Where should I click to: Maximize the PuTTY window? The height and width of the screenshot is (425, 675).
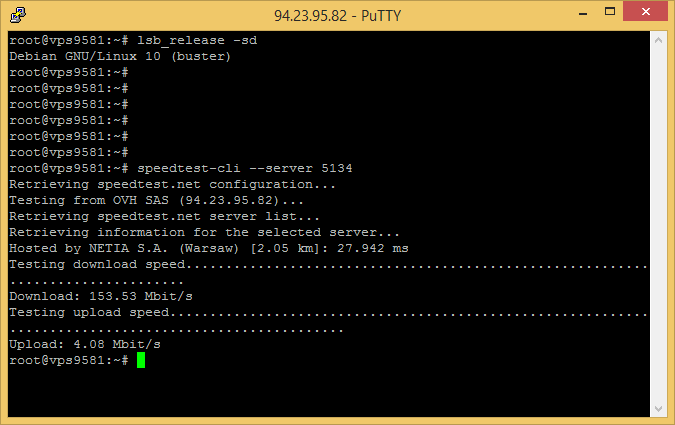tap(610, 12)
